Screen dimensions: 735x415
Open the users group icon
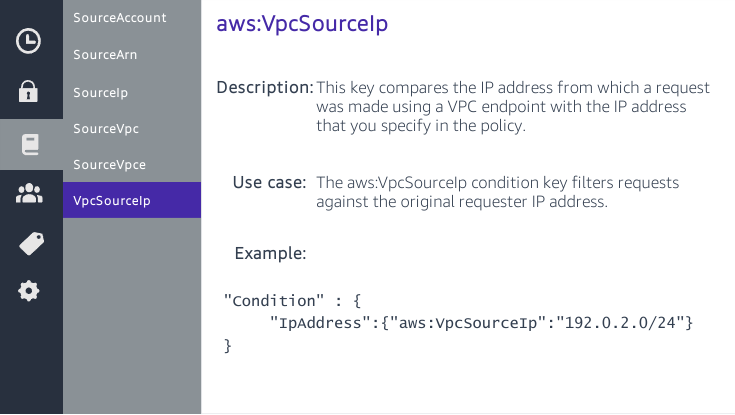[30, 194]
